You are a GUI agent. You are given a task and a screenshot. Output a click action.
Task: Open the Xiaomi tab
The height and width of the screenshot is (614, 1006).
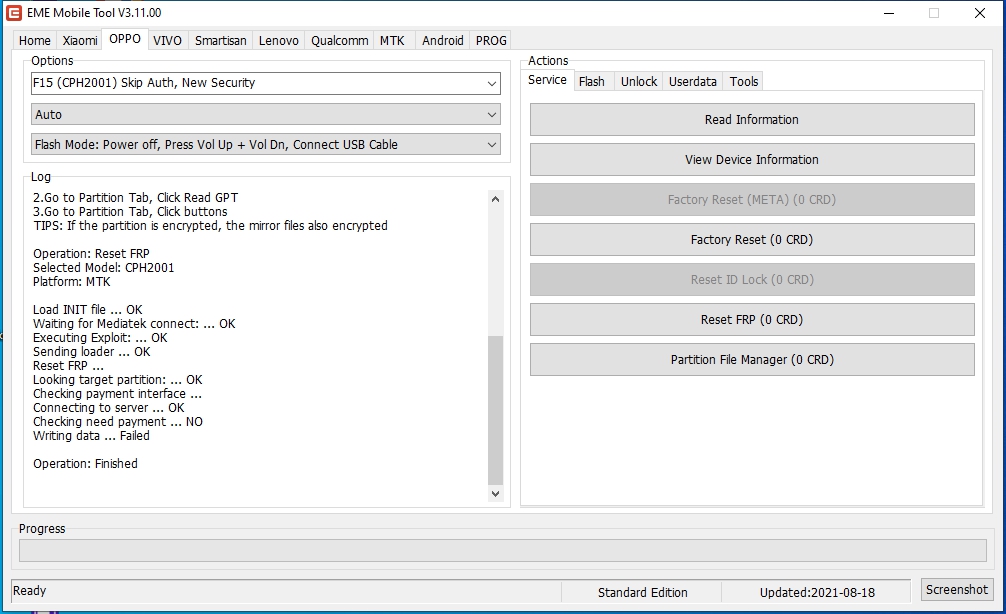pos(80,40)
